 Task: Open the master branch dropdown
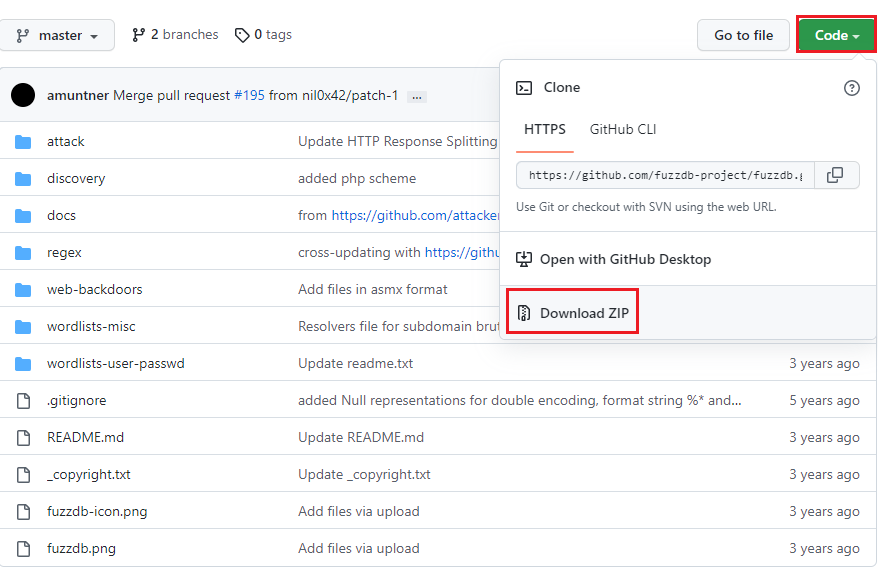point(57,35)
